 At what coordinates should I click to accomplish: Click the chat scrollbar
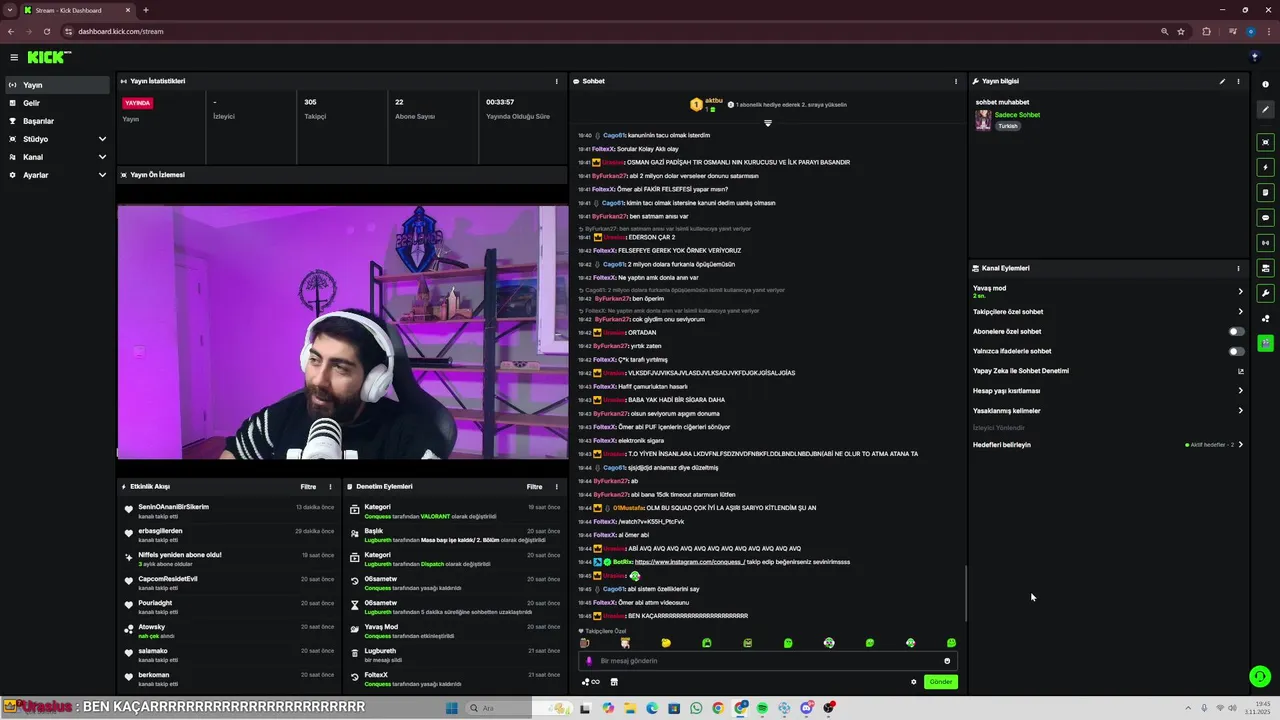965,593
